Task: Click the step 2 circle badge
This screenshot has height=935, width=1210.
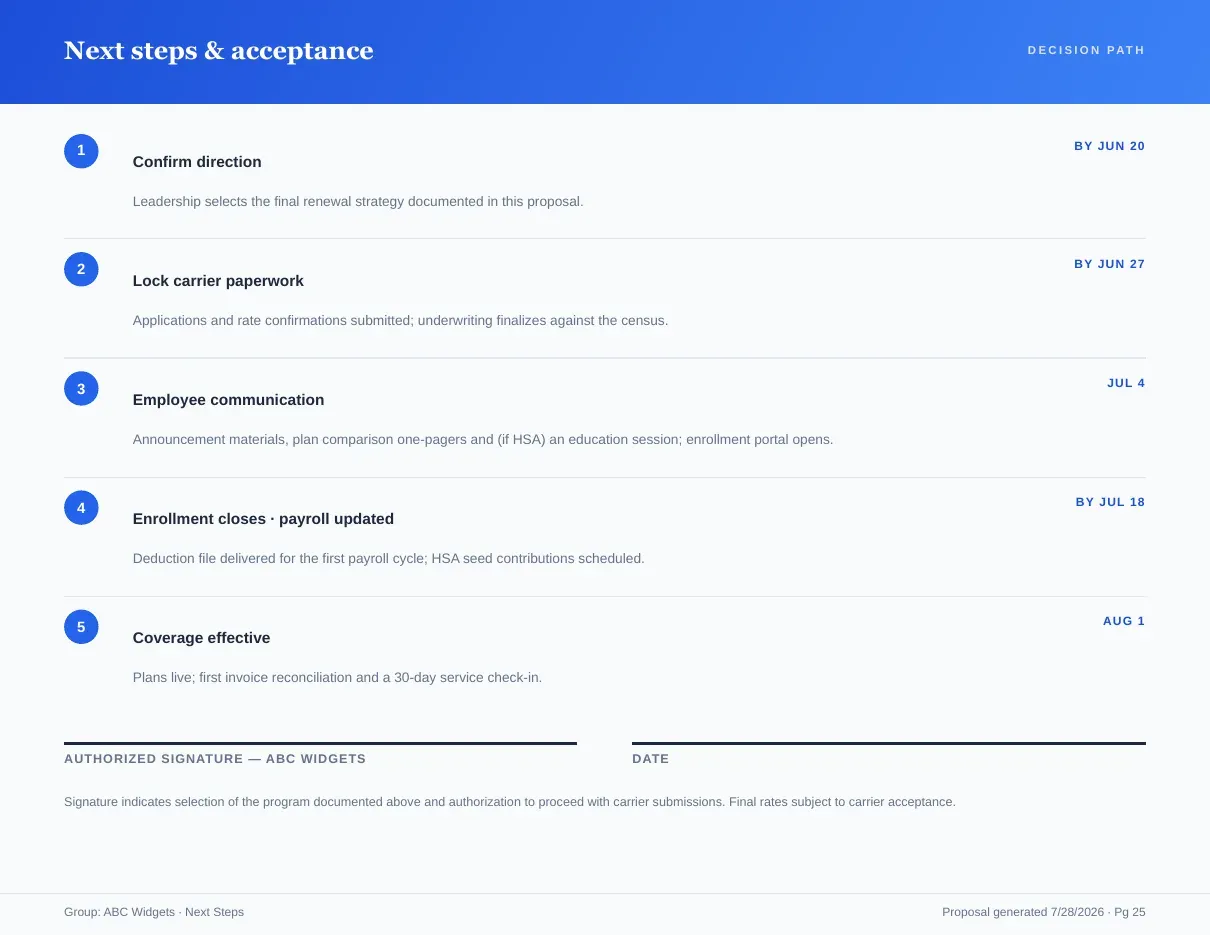Action: [x=81, y=269]
